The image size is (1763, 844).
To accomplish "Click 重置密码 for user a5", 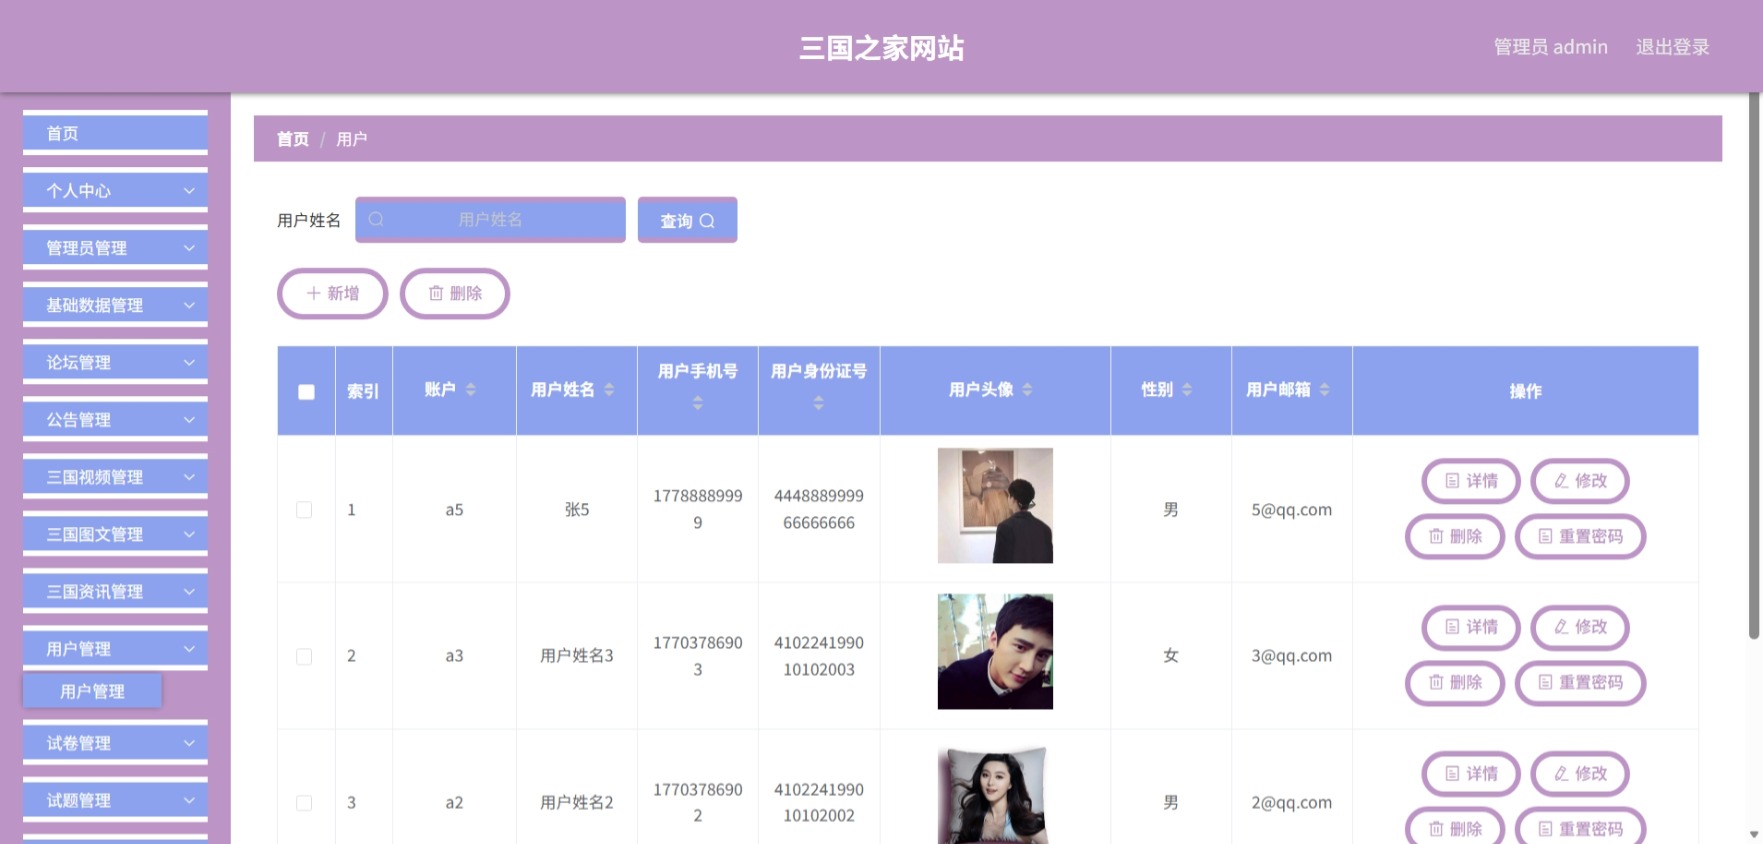I will pyautogui.click(x=1580, y=536).
